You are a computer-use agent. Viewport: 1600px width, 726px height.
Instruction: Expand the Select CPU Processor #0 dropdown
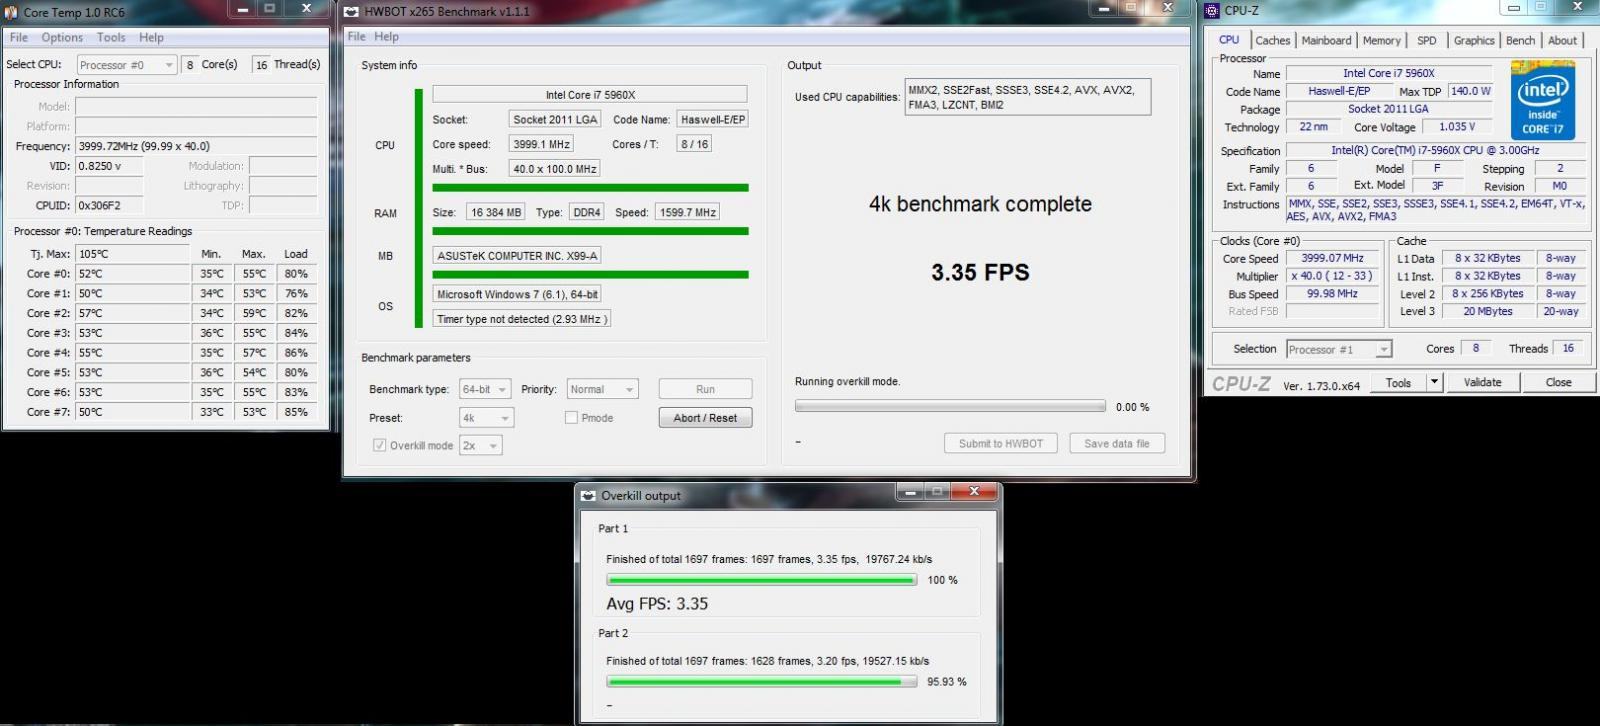127,65
